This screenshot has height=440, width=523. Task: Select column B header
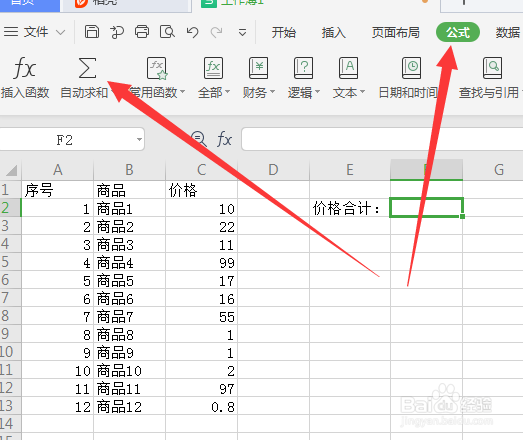[x=129, y=170]
